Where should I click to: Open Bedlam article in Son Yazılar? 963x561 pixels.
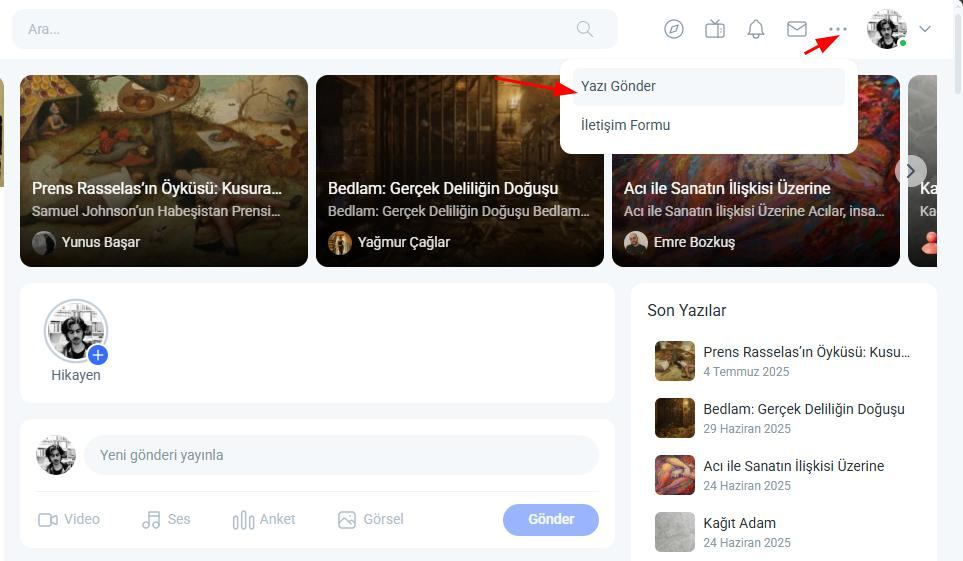[803, 409]
